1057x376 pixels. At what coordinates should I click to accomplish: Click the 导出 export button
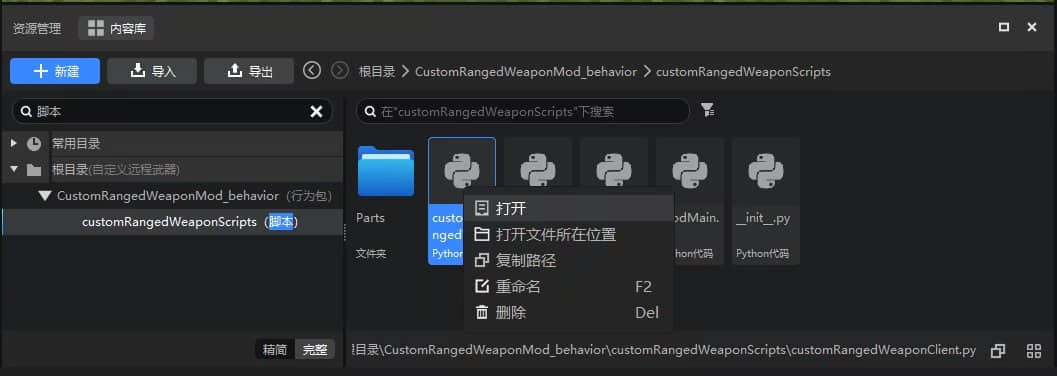click(x=249, y=71)
